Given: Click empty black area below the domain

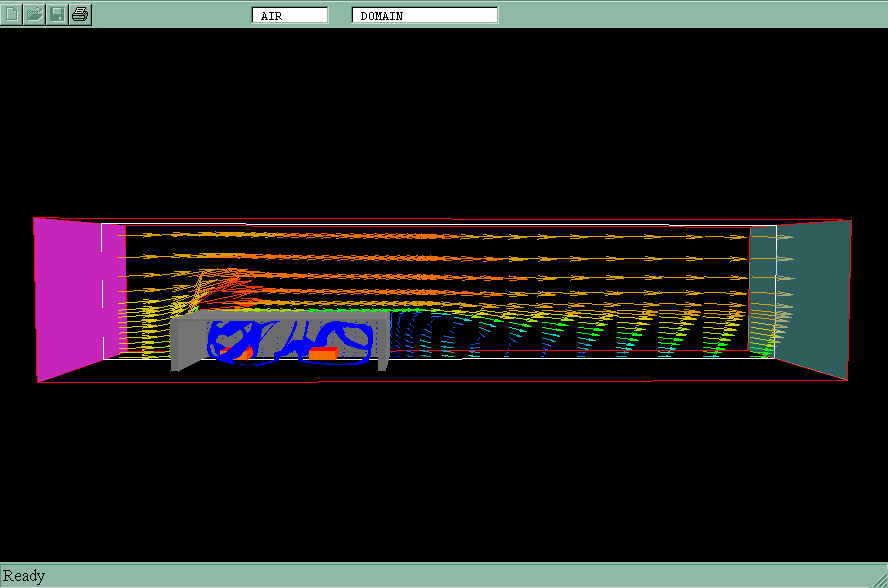Looking at the screenshot, I should point(444,470).
